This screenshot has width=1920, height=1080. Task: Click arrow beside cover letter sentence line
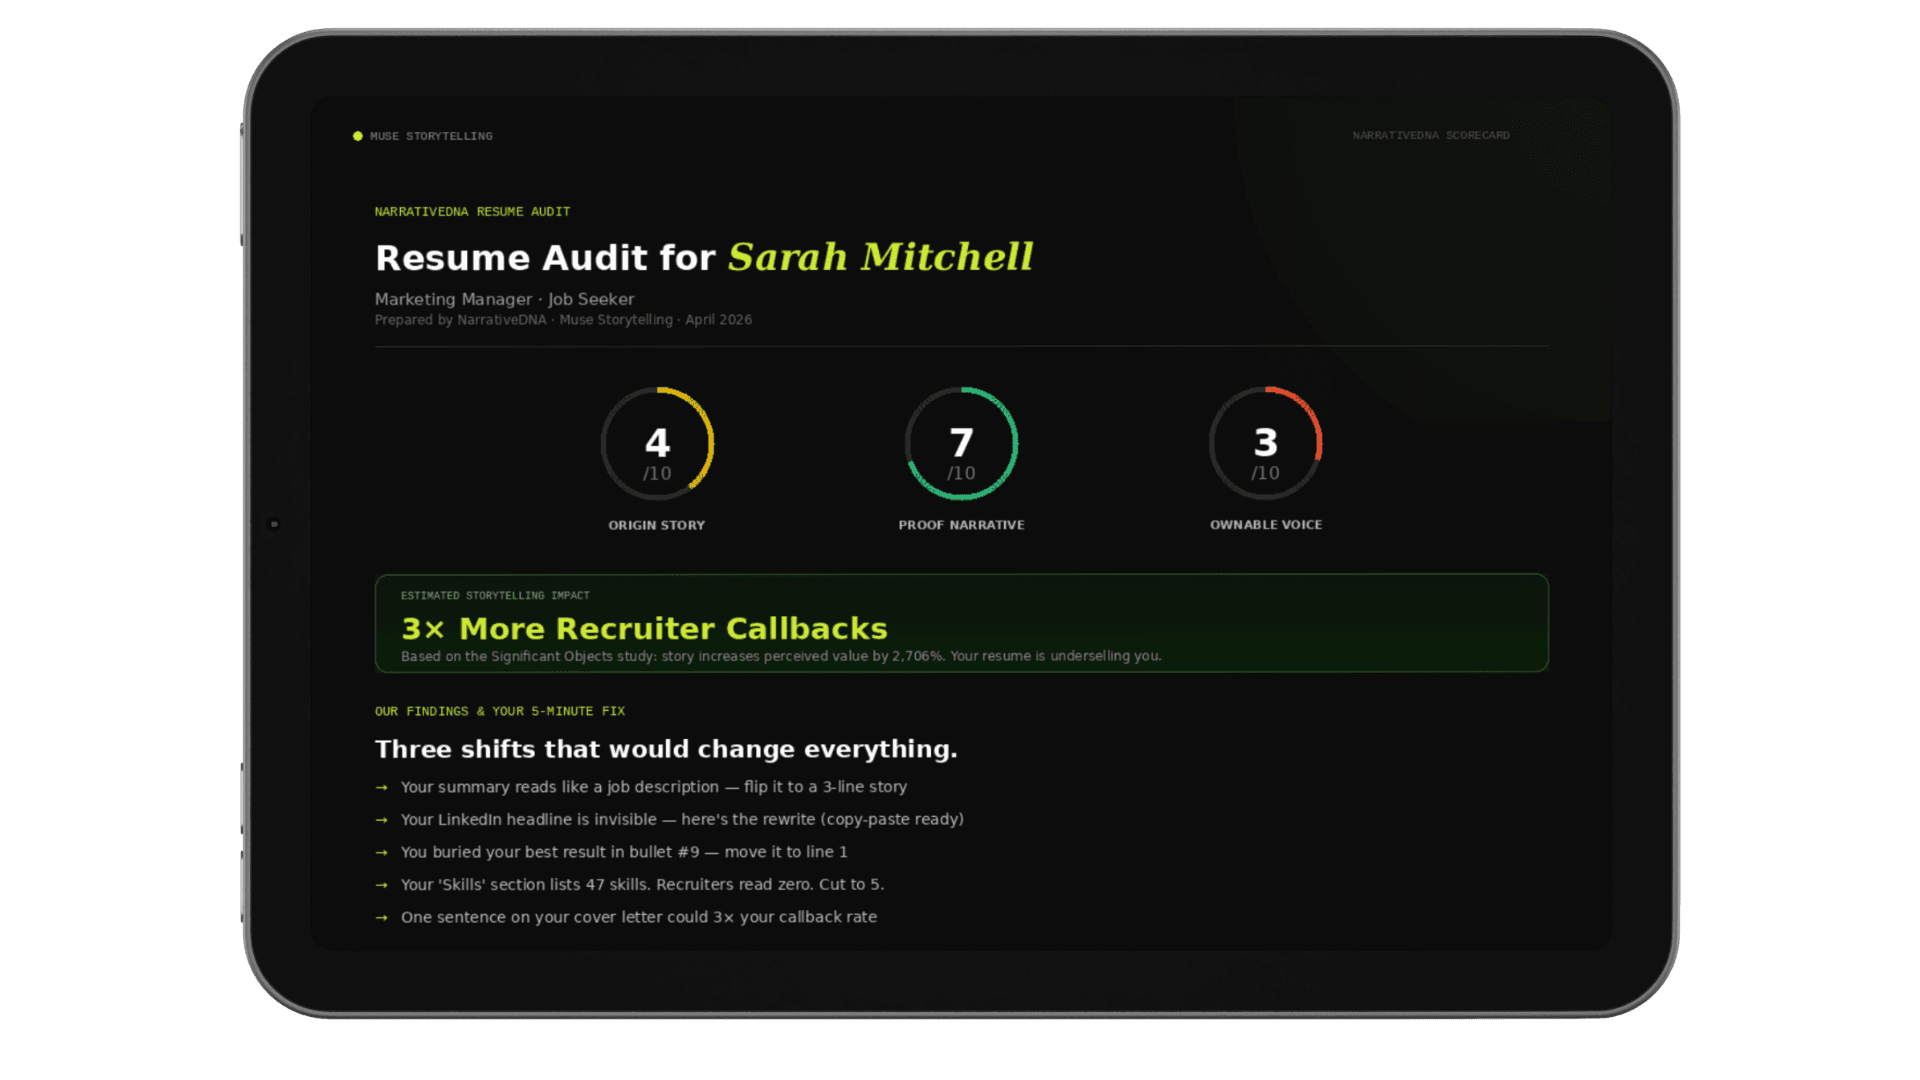tap(381, 918)
